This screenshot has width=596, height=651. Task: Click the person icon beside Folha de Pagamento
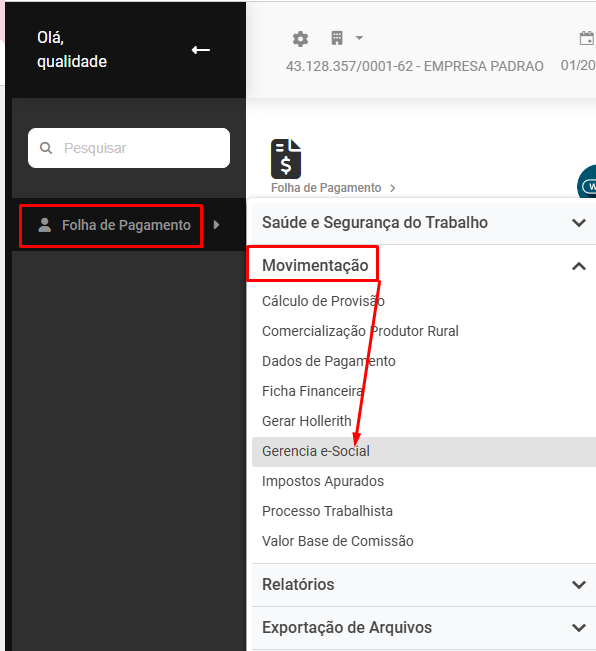coord(45,225)
